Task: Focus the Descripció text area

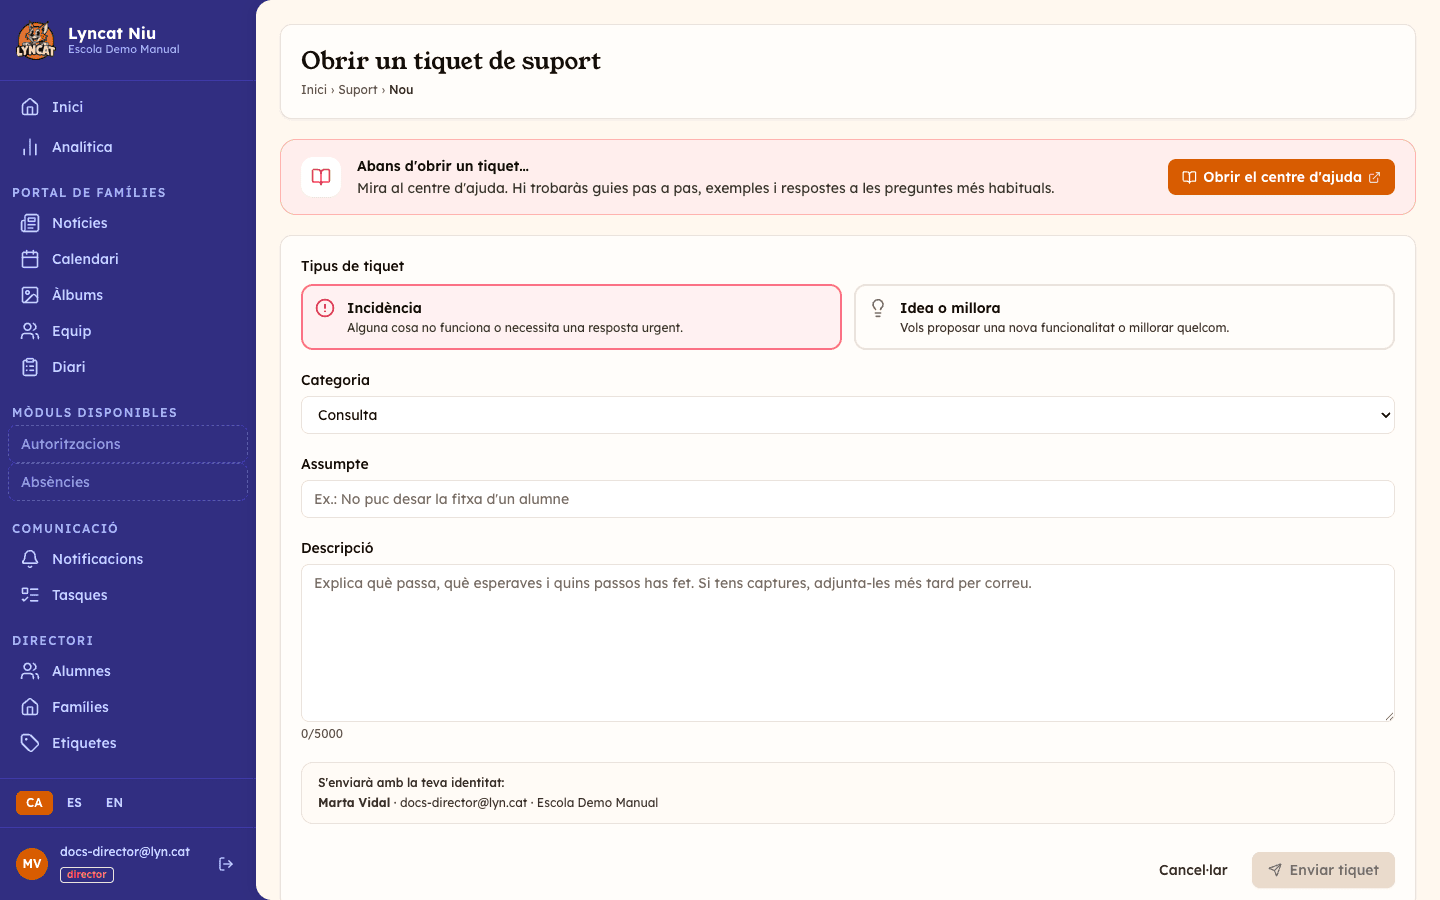Action: tap(848, 643)
